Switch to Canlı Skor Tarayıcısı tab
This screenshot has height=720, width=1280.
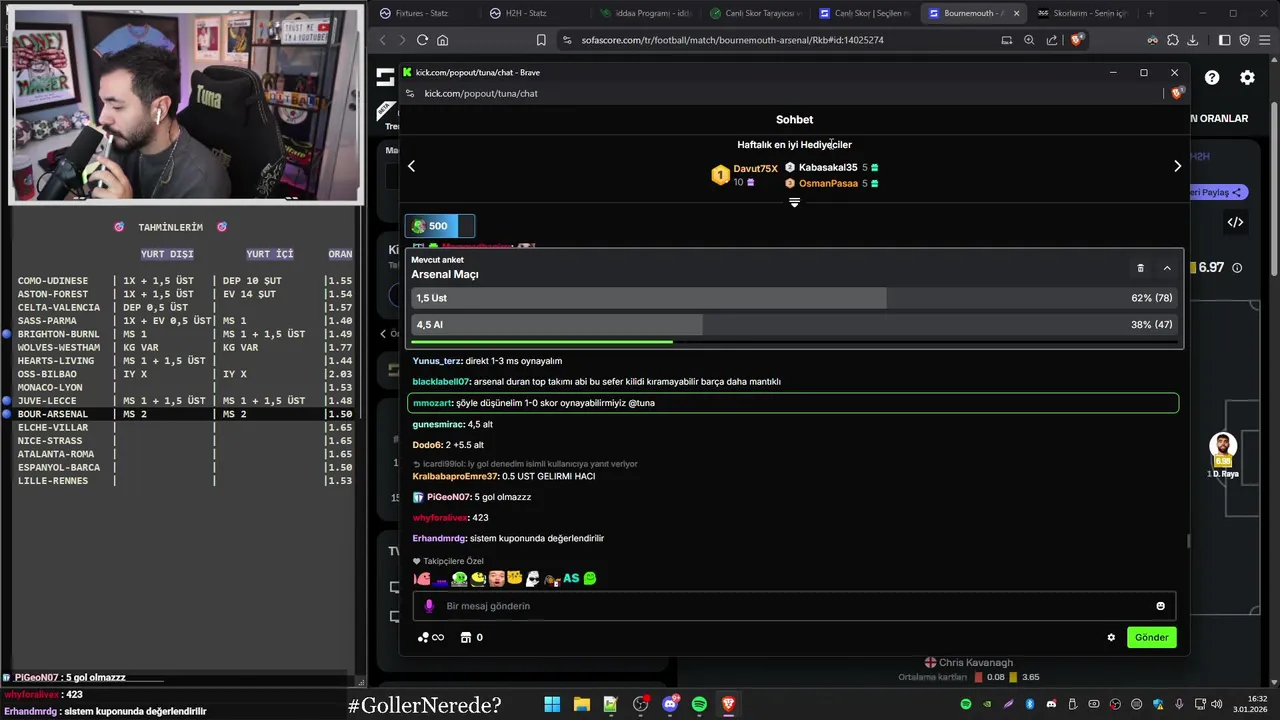point(755,13)
